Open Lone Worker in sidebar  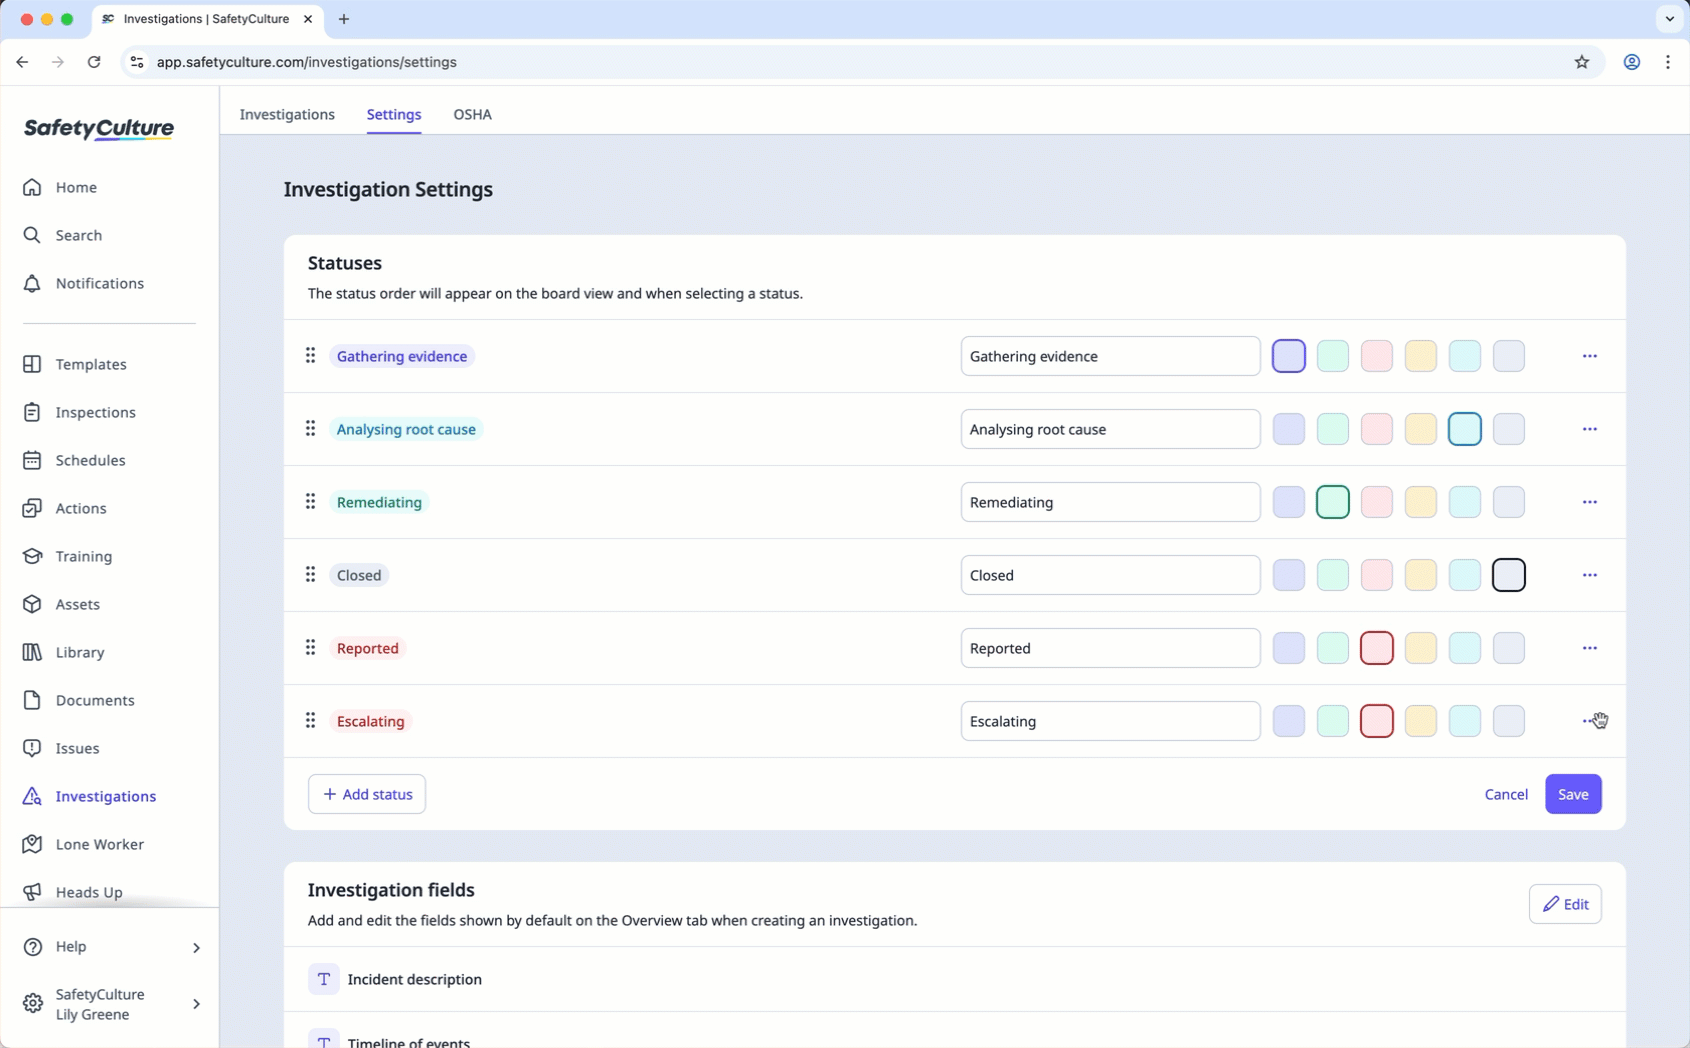[x=83, y=844]
